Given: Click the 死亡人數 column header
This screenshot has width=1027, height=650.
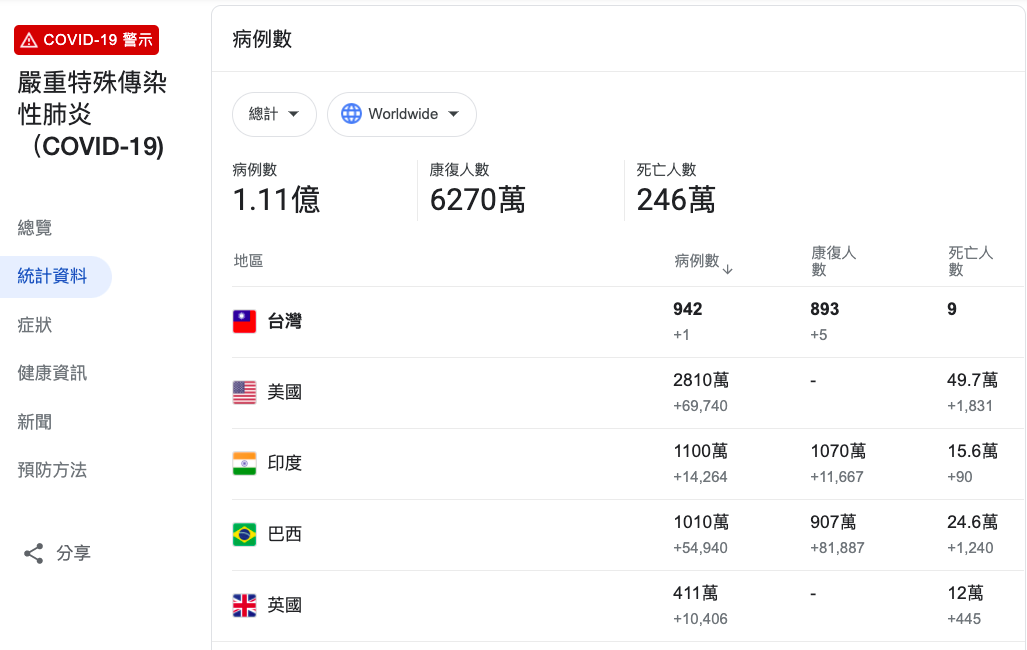Looking at the screenshot, I should point(971,261).
